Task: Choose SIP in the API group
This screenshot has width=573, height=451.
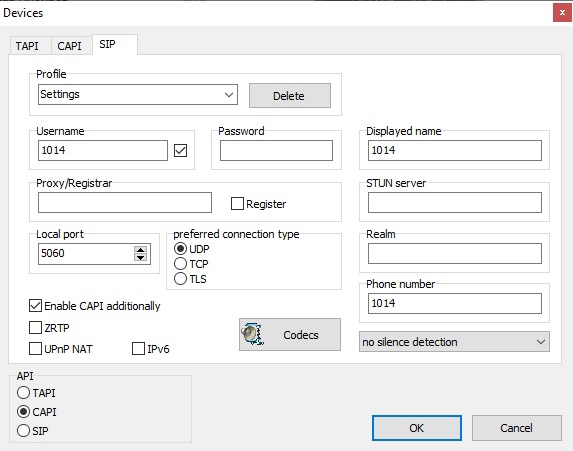Action: (x=23, y=431)
